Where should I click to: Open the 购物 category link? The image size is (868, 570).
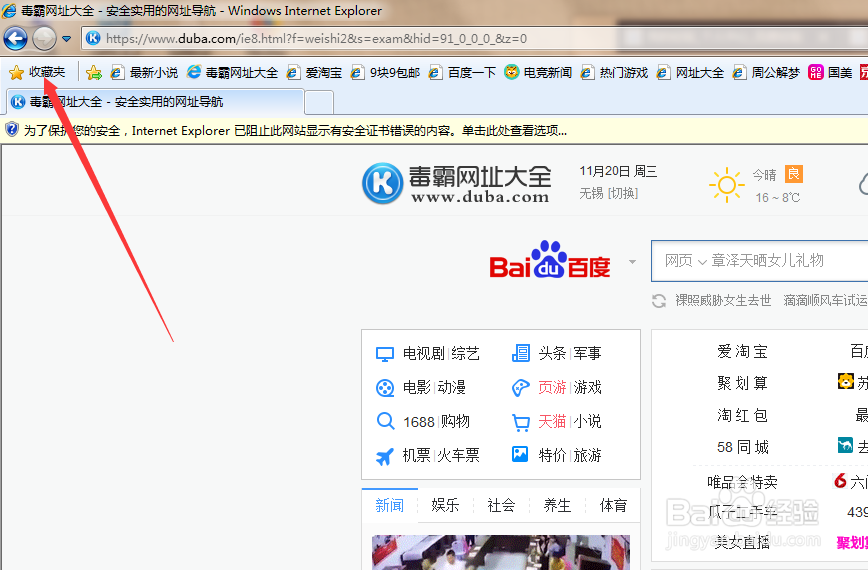[x=456, y=422]
